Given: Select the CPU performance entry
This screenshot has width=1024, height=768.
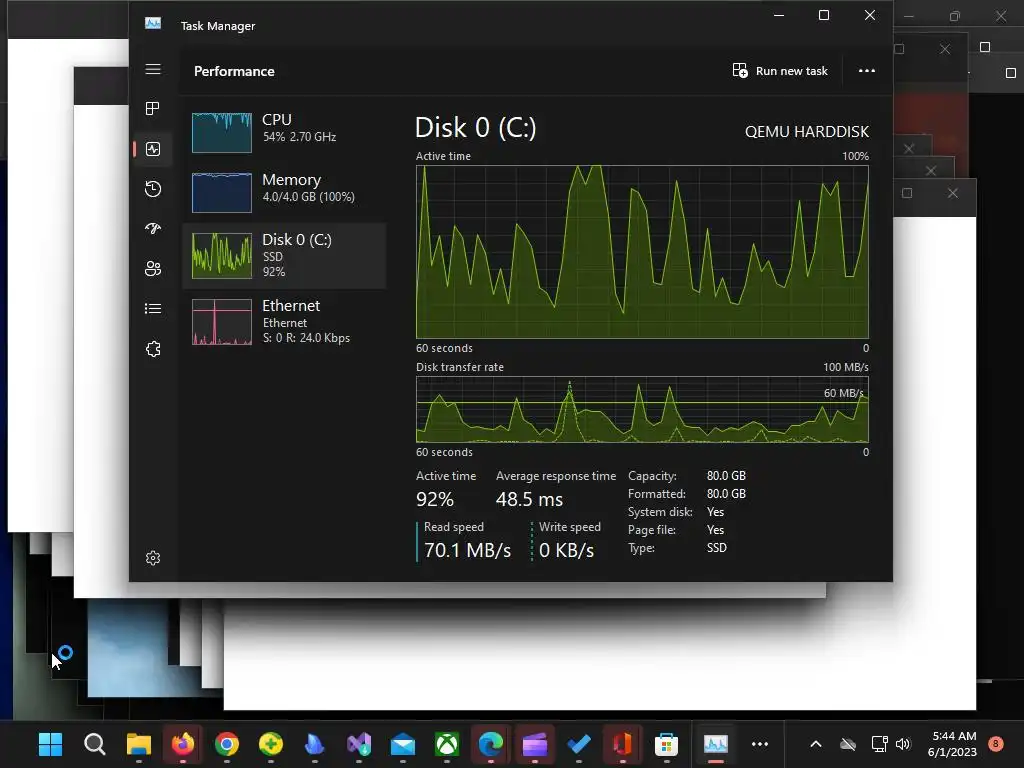Looking at the screenshot, I should coord(285,133).
